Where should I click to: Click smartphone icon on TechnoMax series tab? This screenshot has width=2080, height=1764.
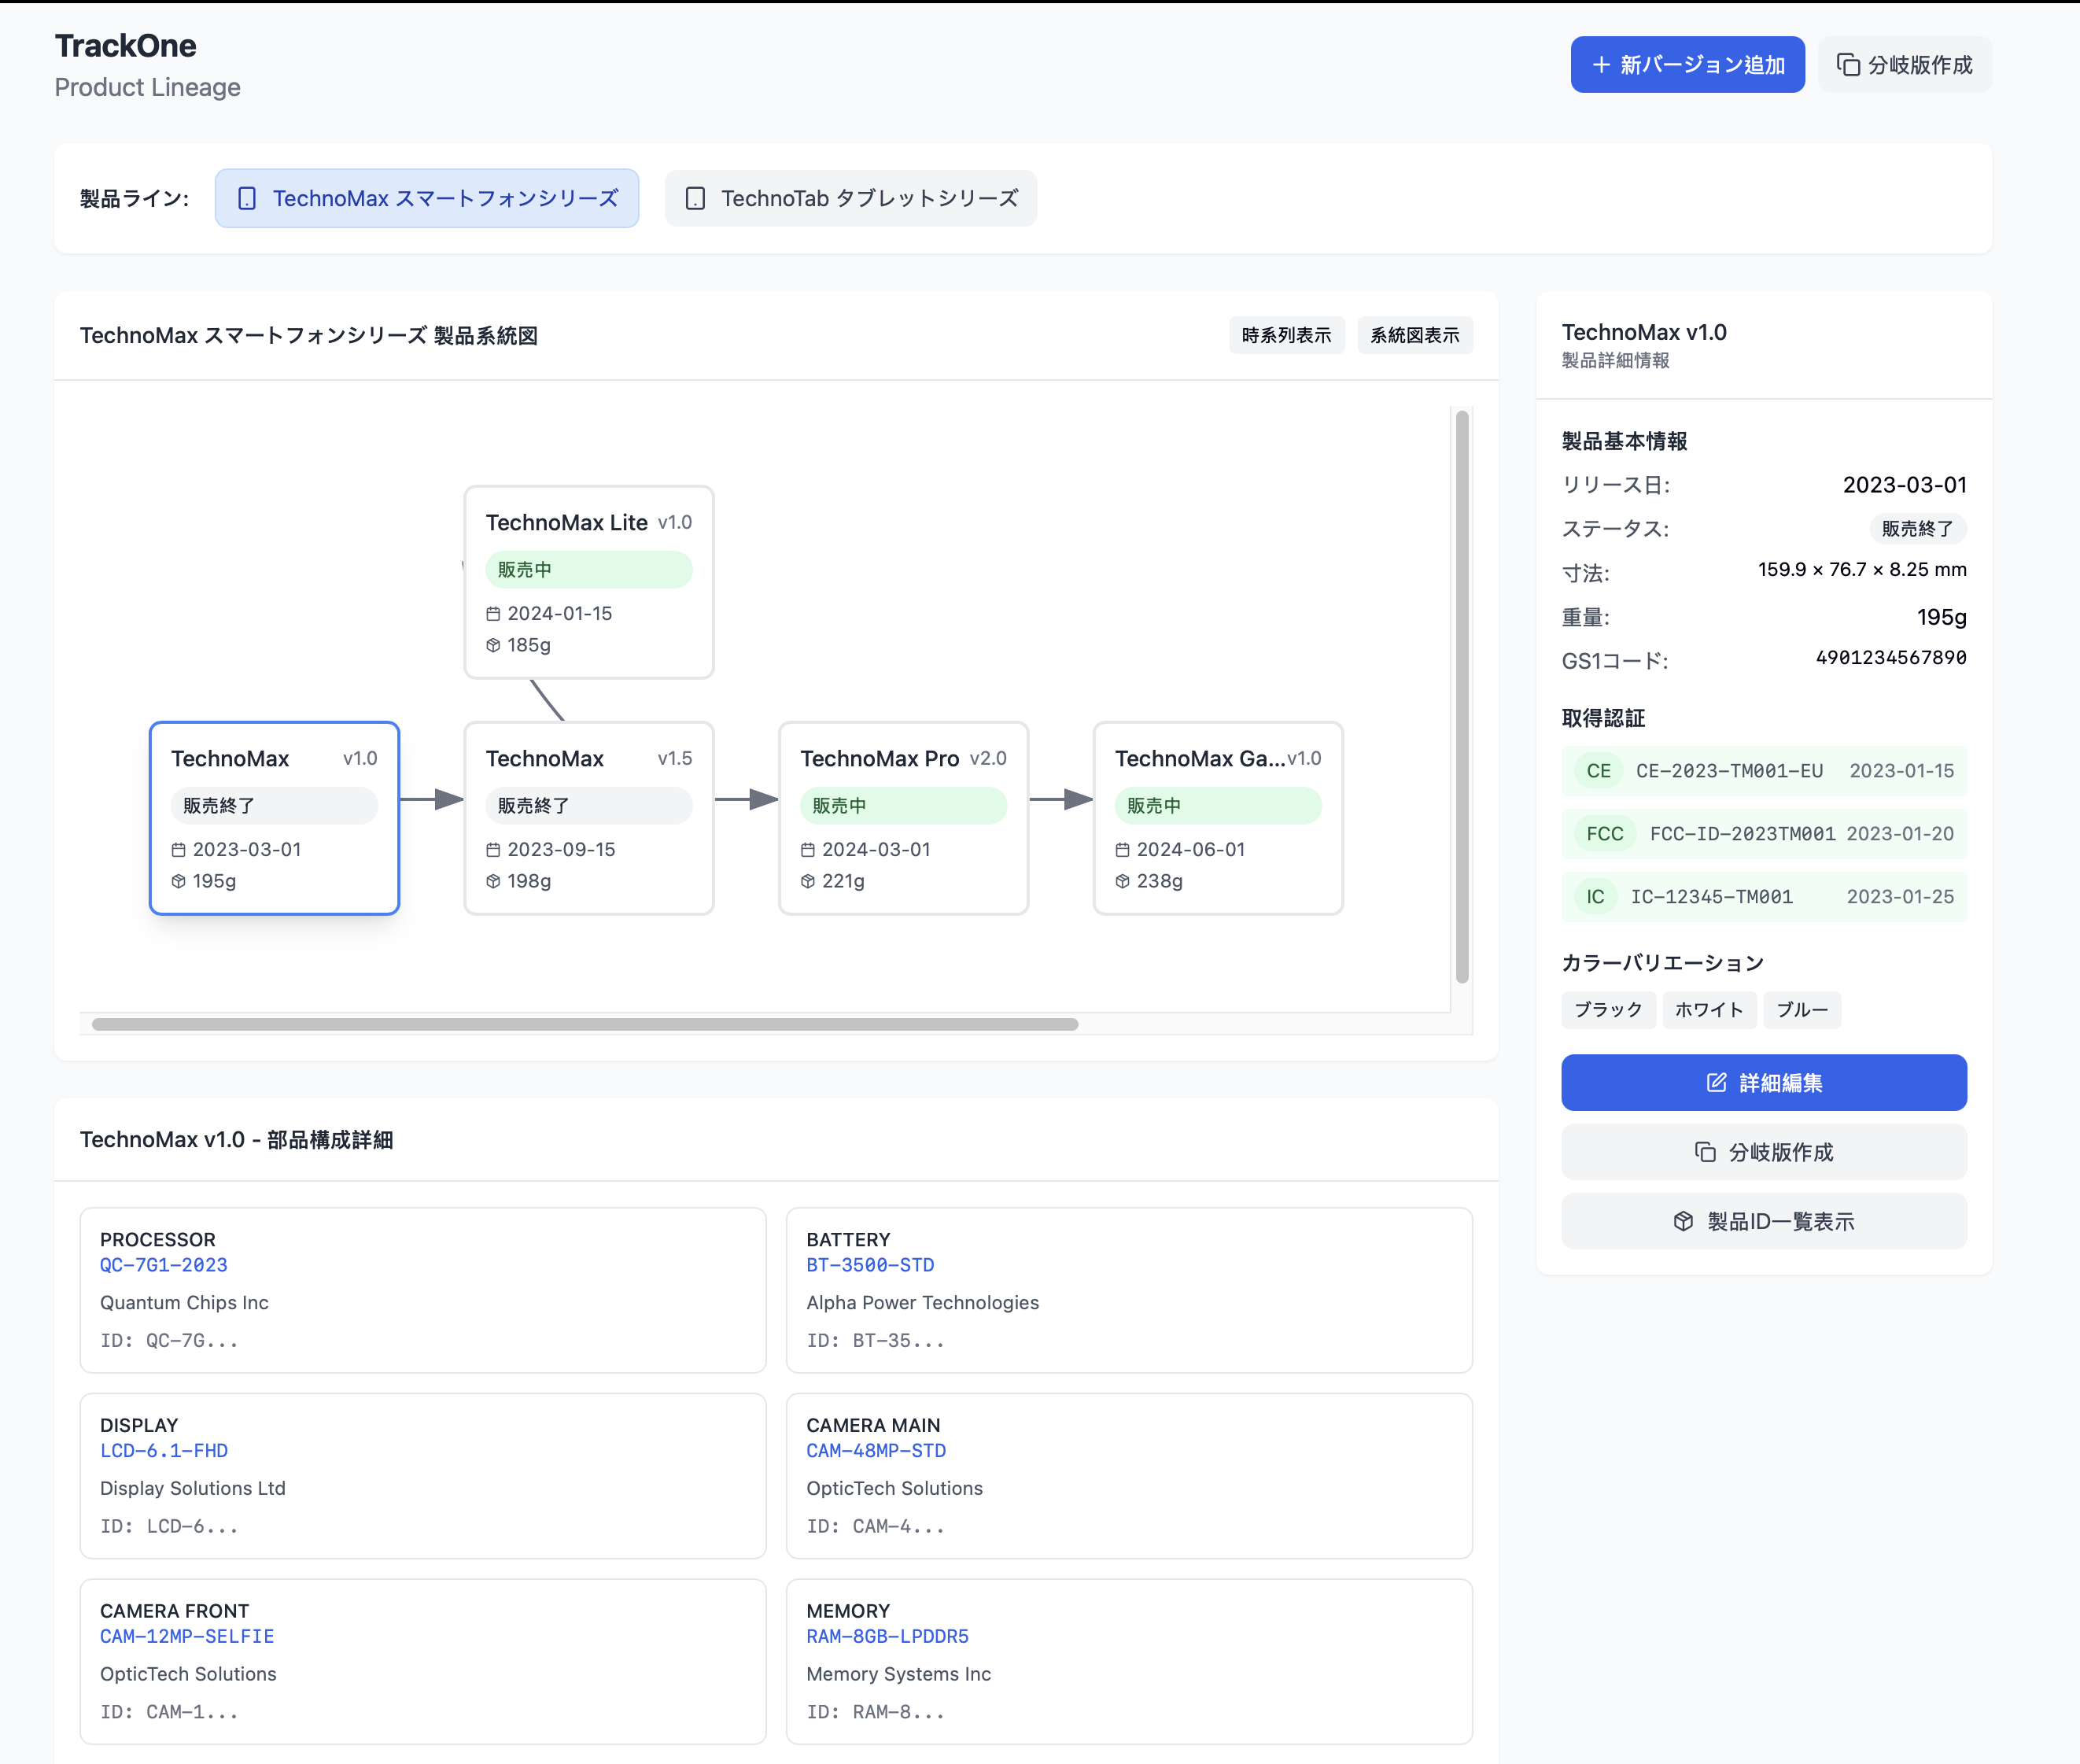pos(247,199)
